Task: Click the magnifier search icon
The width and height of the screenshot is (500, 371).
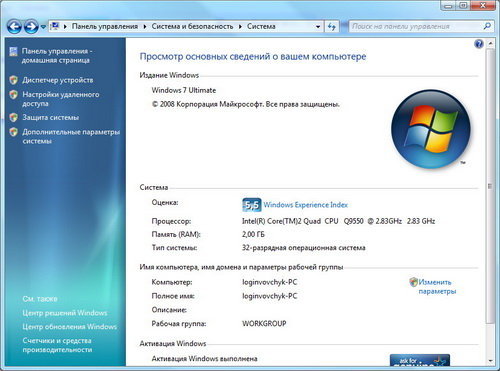Action: [x=487, y=26]
